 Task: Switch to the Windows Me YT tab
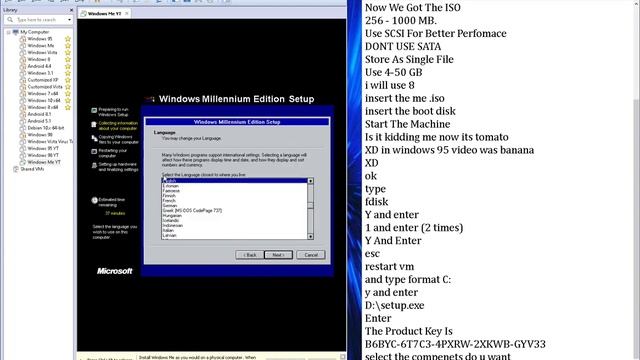(x=104, y=13)
